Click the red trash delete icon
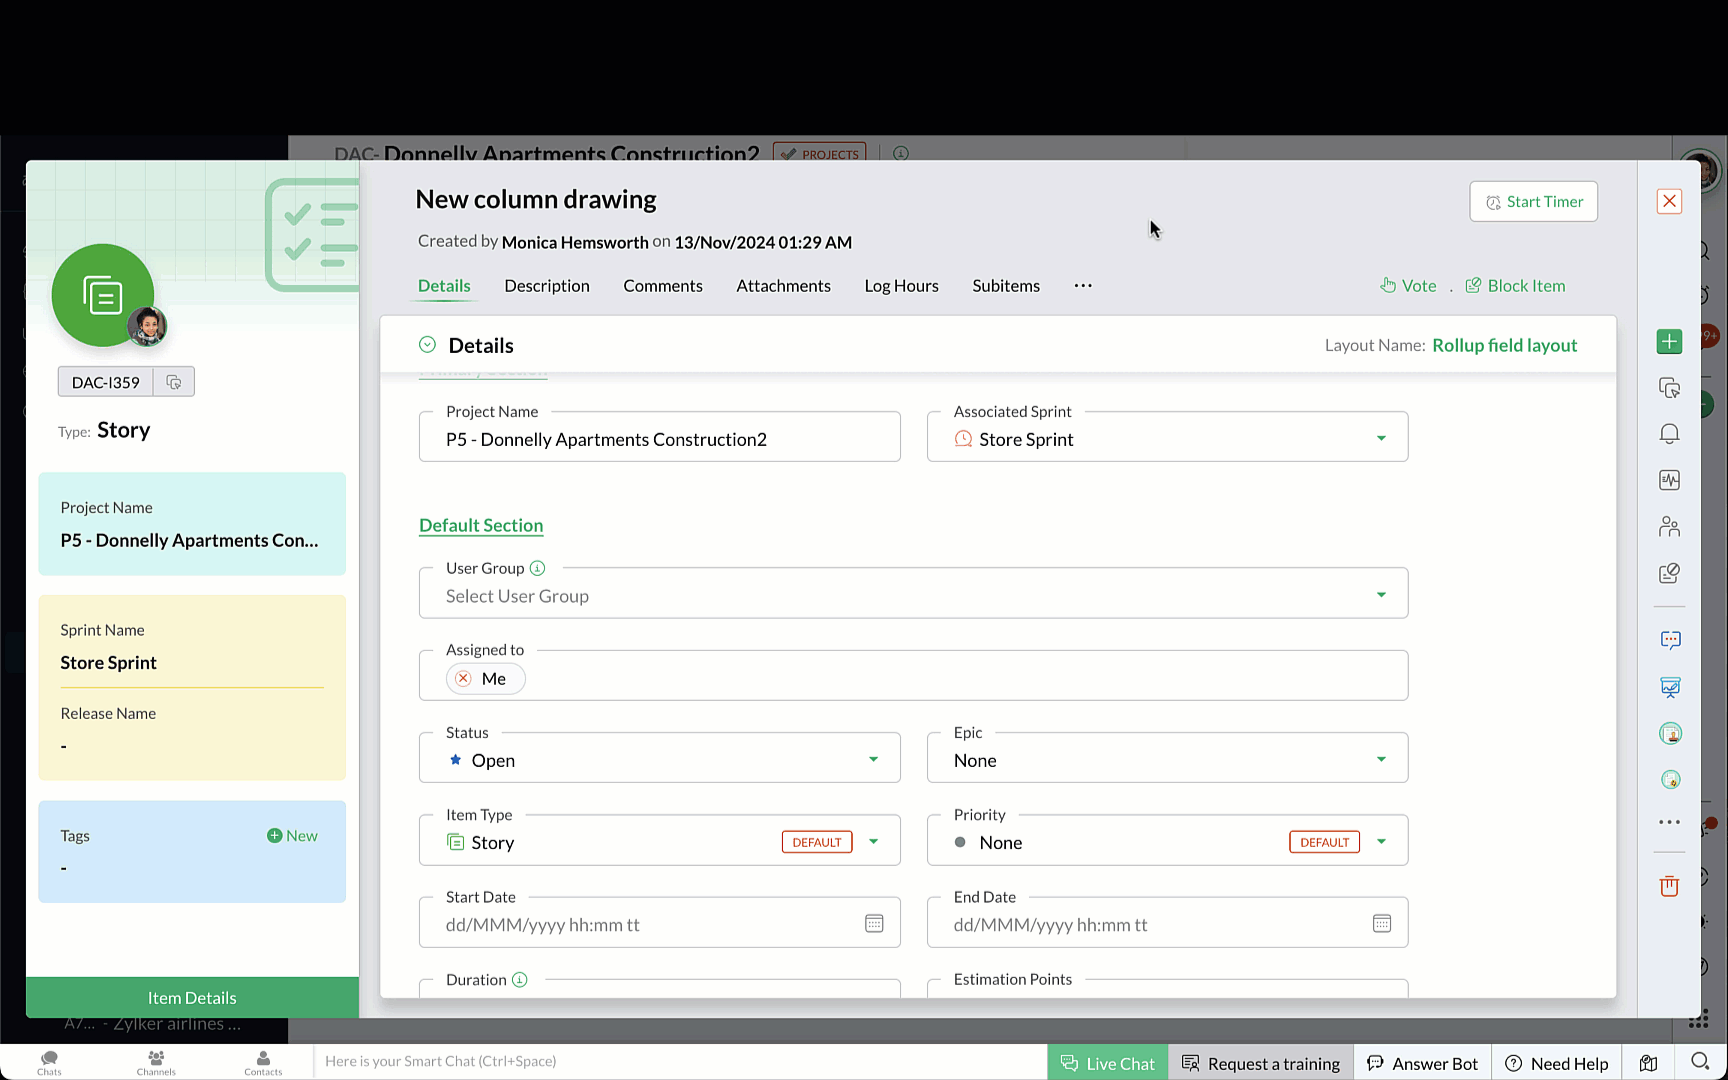 (x=1669, y=886)
